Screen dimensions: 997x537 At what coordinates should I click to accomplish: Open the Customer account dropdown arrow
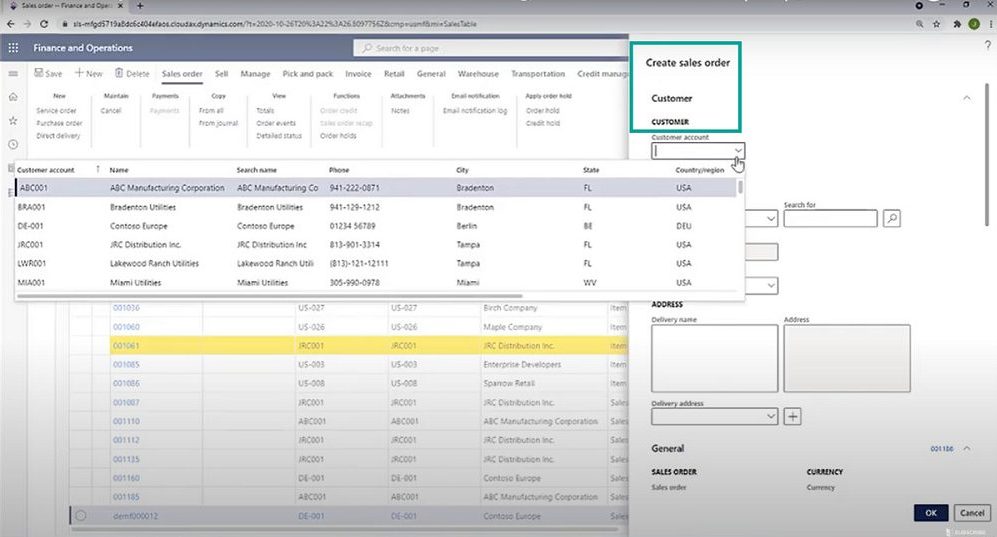click(x=737, y=151)
